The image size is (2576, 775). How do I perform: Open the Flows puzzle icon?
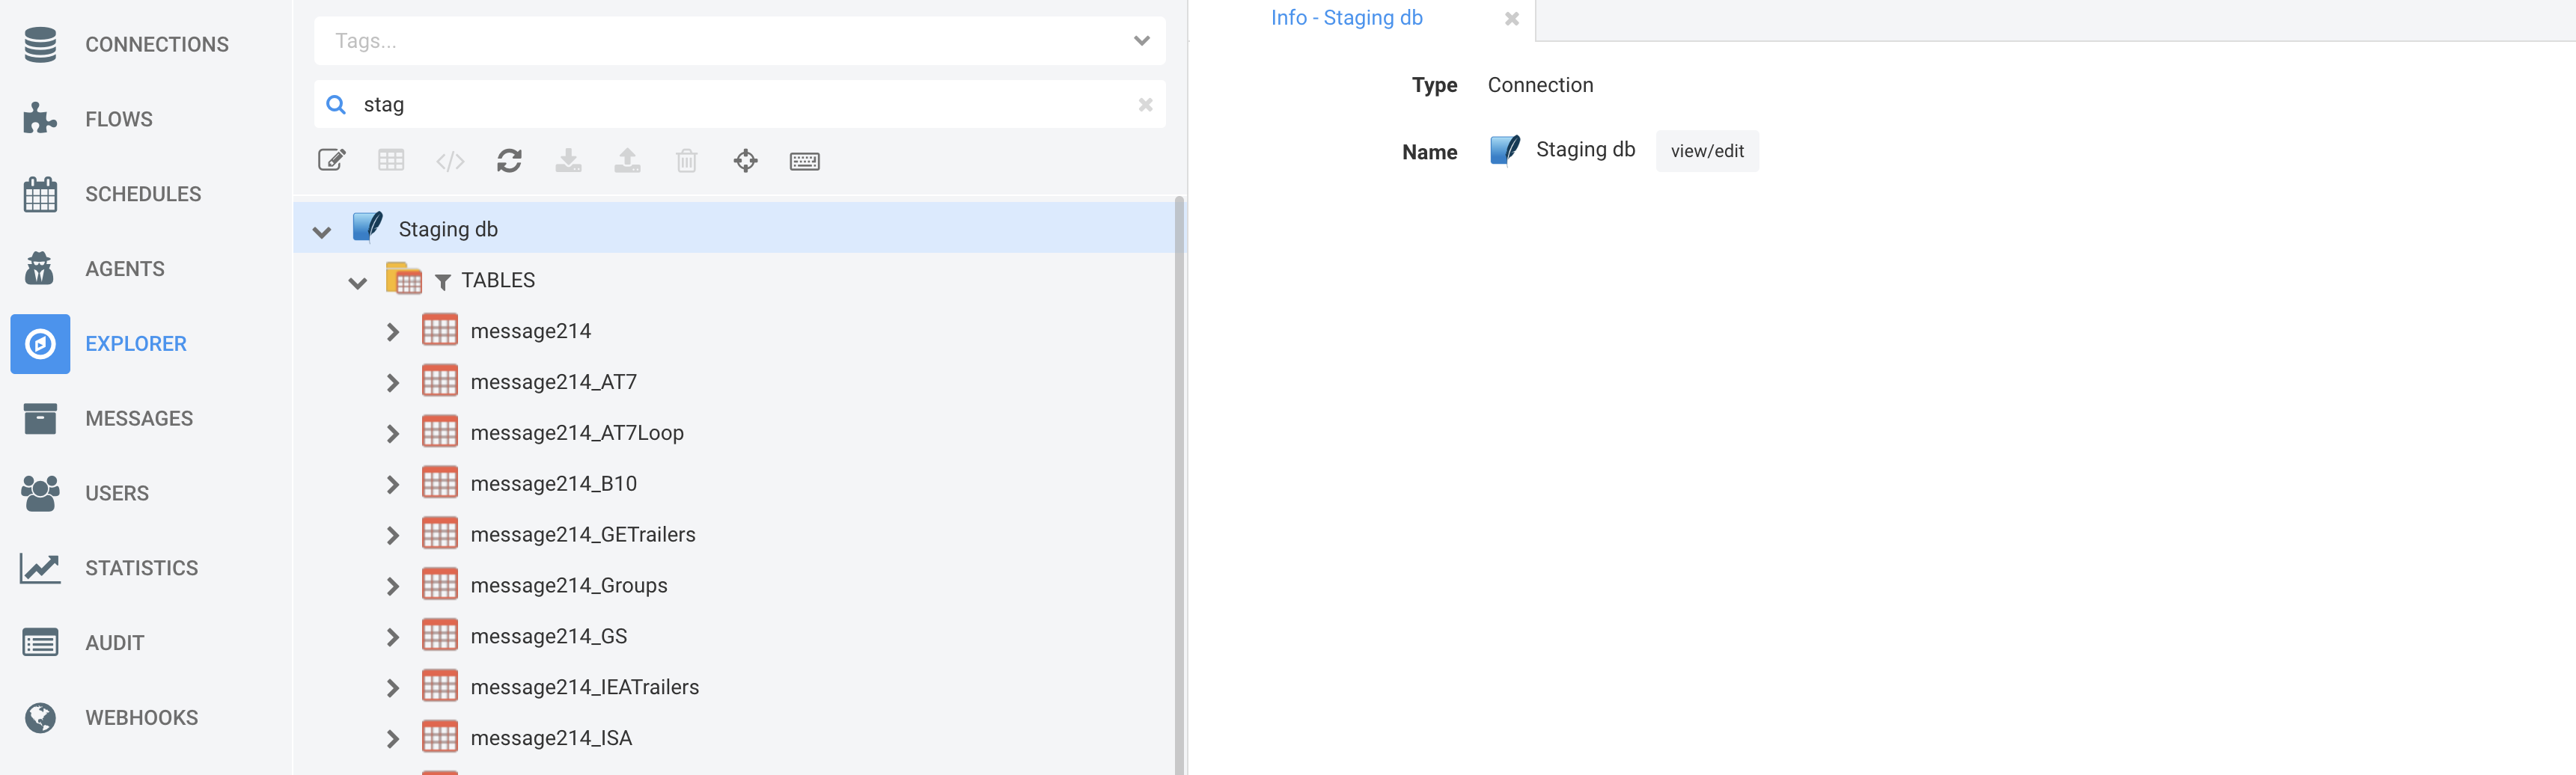click(x=40, y=119)
